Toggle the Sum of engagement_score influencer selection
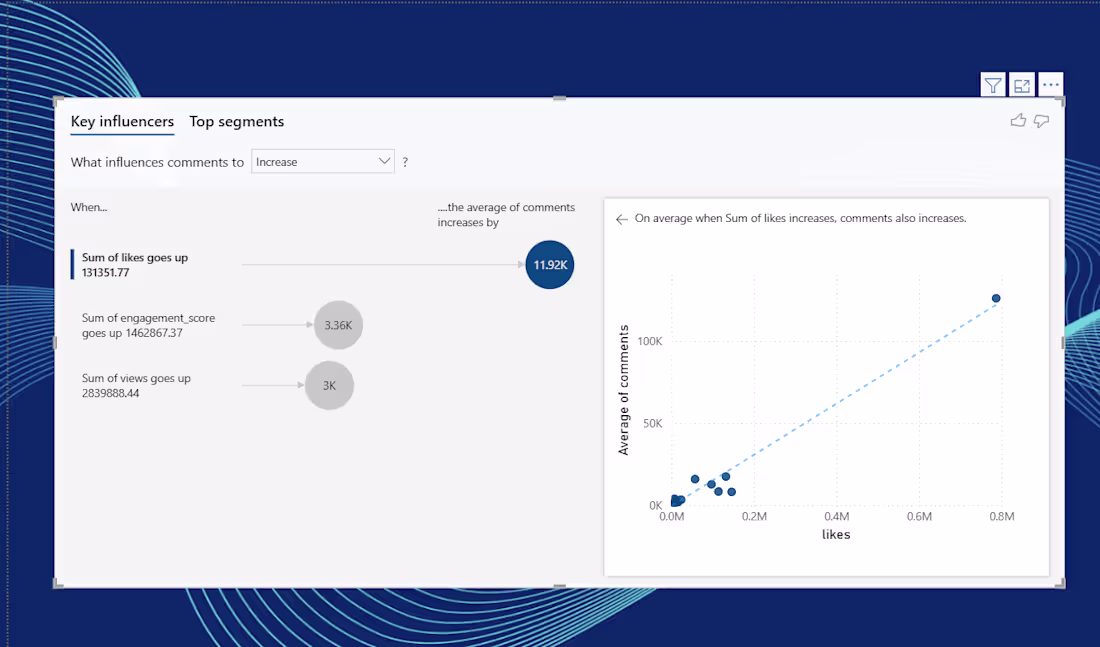The width and height of the screenshot is (1100, 647). click(x=148, y=325)
